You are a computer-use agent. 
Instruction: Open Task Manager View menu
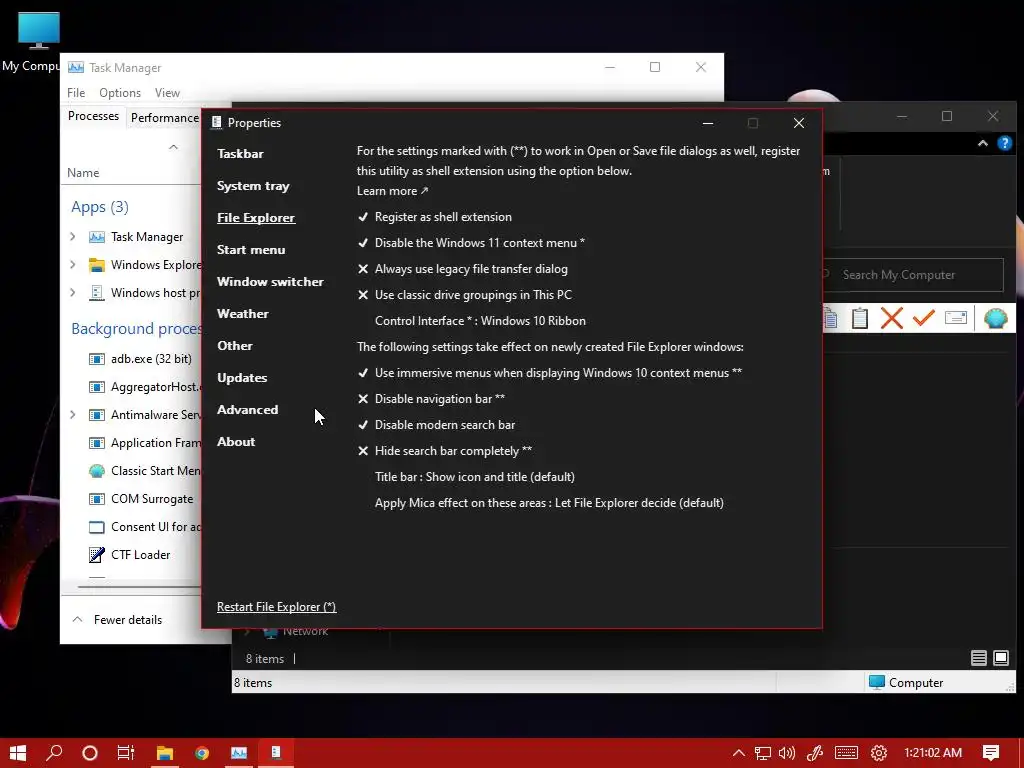point(167,93)
